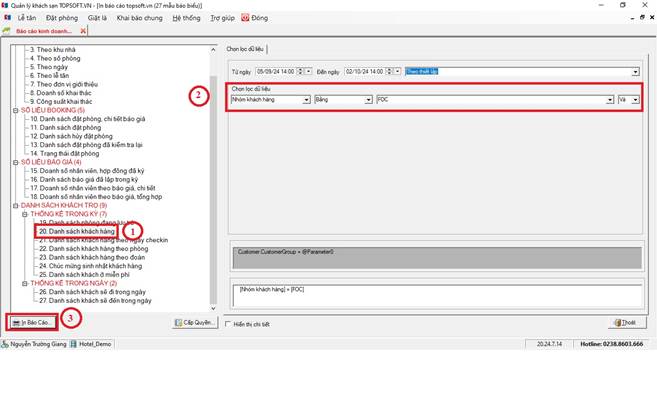Collapse the DANH SÁCH KHÁCH TRỌ group
This screenshot has height=410, width=657.
point(16,206)
